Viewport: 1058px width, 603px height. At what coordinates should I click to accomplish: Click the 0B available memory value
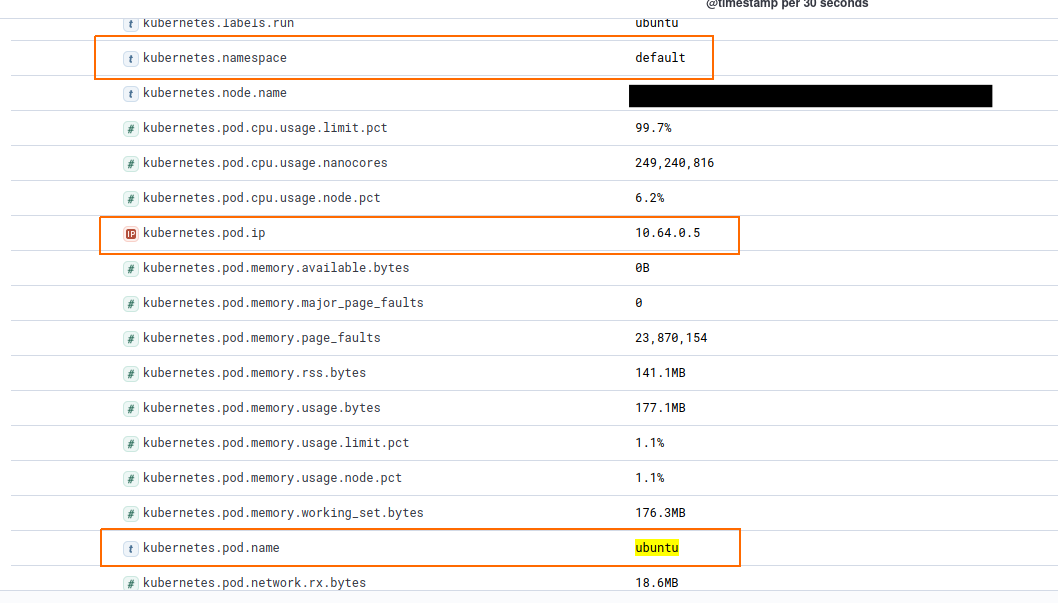[642, 268]
